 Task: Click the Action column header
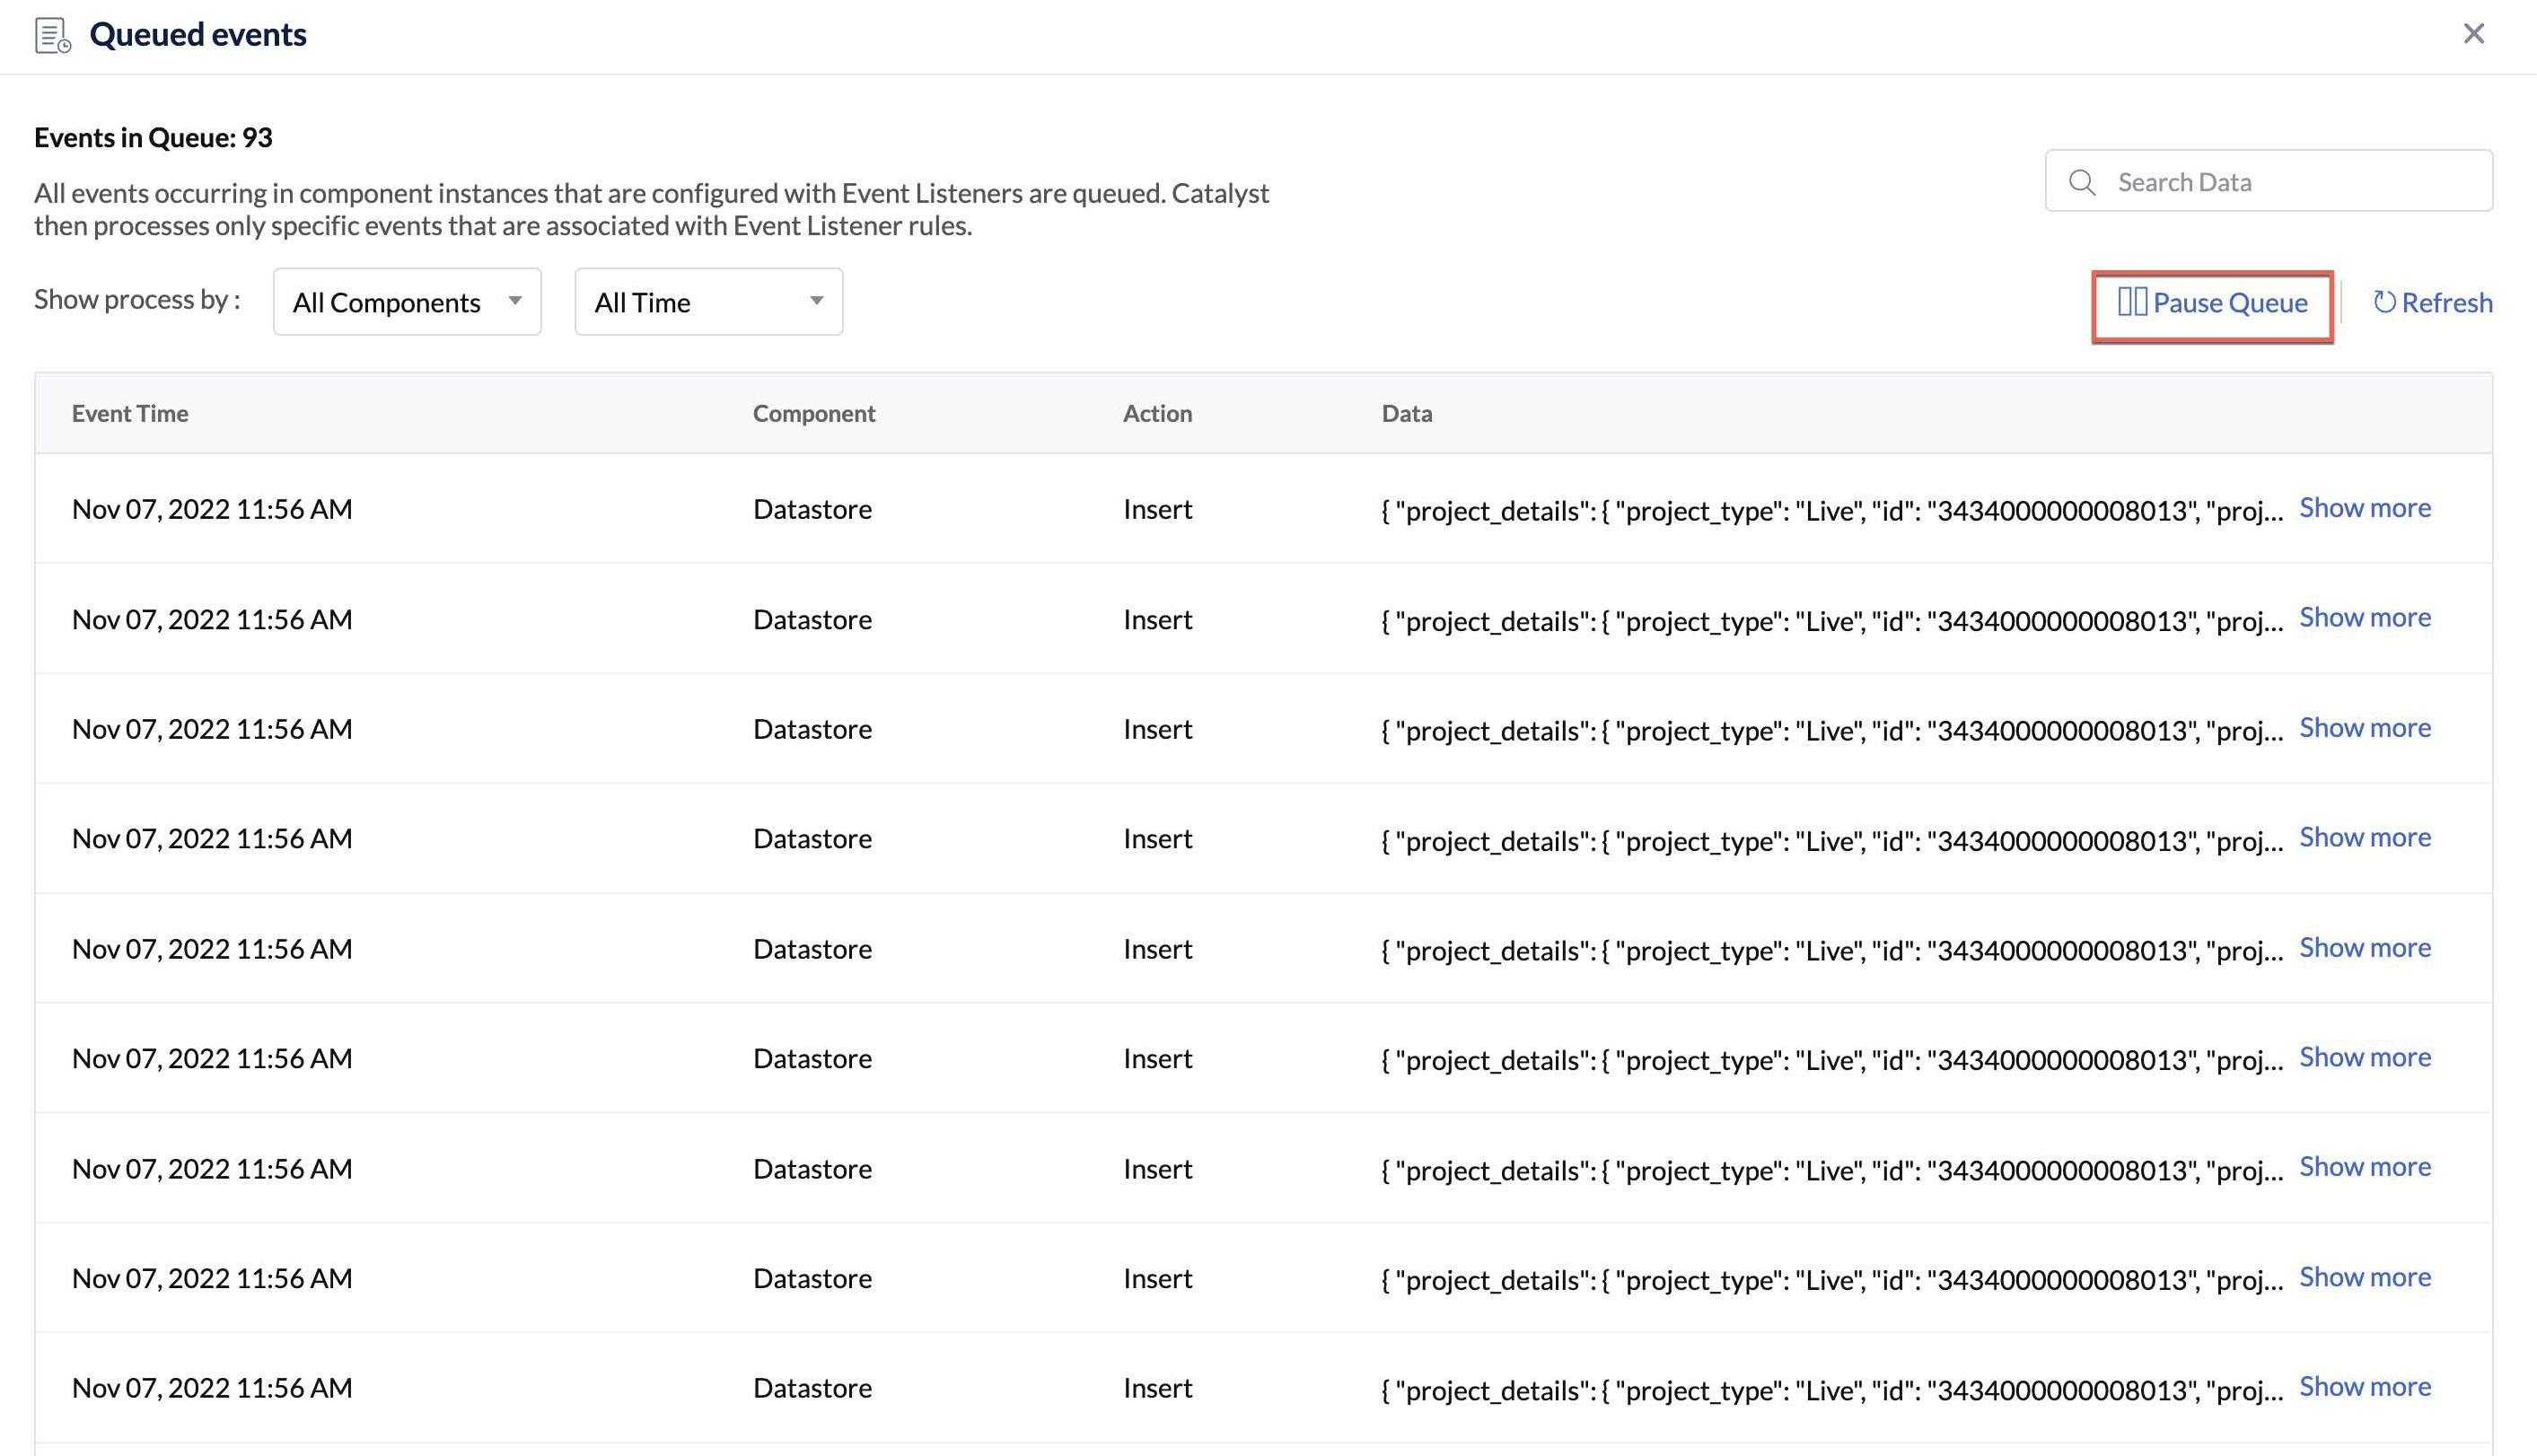(x=1157, y=414)
